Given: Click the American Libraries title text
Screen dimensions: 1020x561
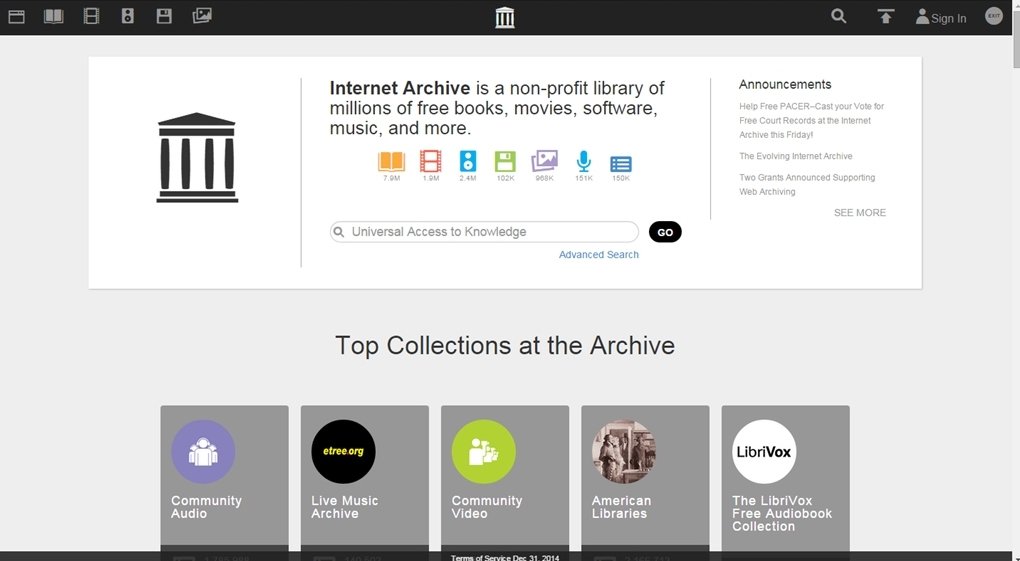Looking at the screenshot, I should click(x=621, y=507).
